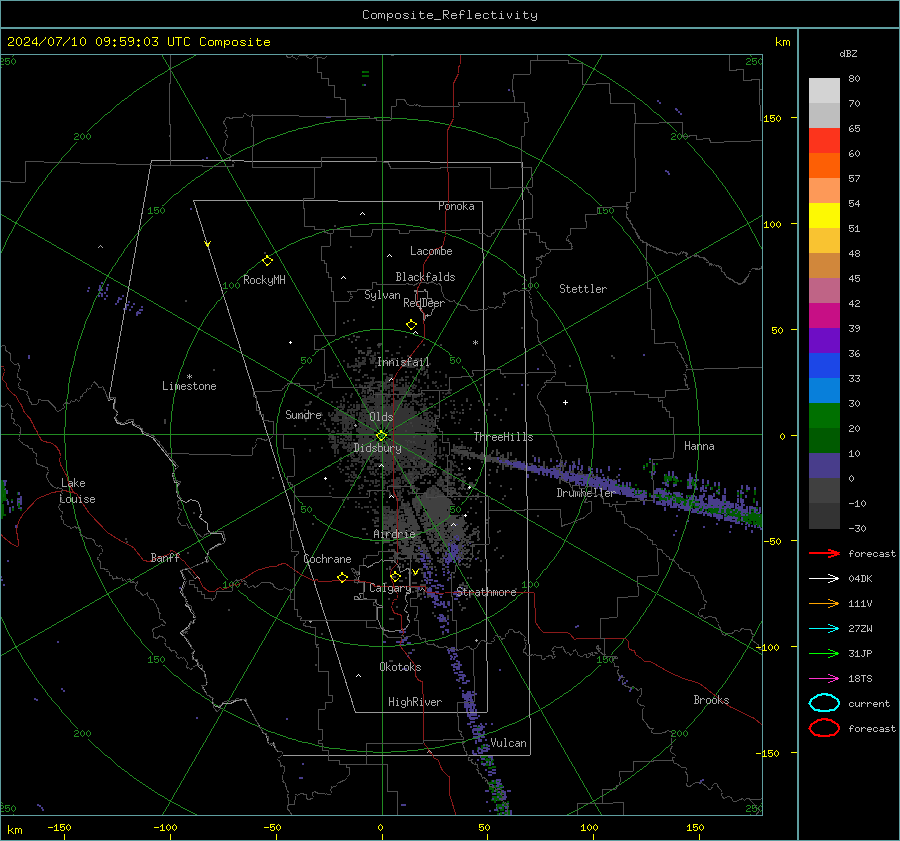Click the Composite_Reflectivity title
This screenshot has height=841, width=900.
tap(449, 15)
